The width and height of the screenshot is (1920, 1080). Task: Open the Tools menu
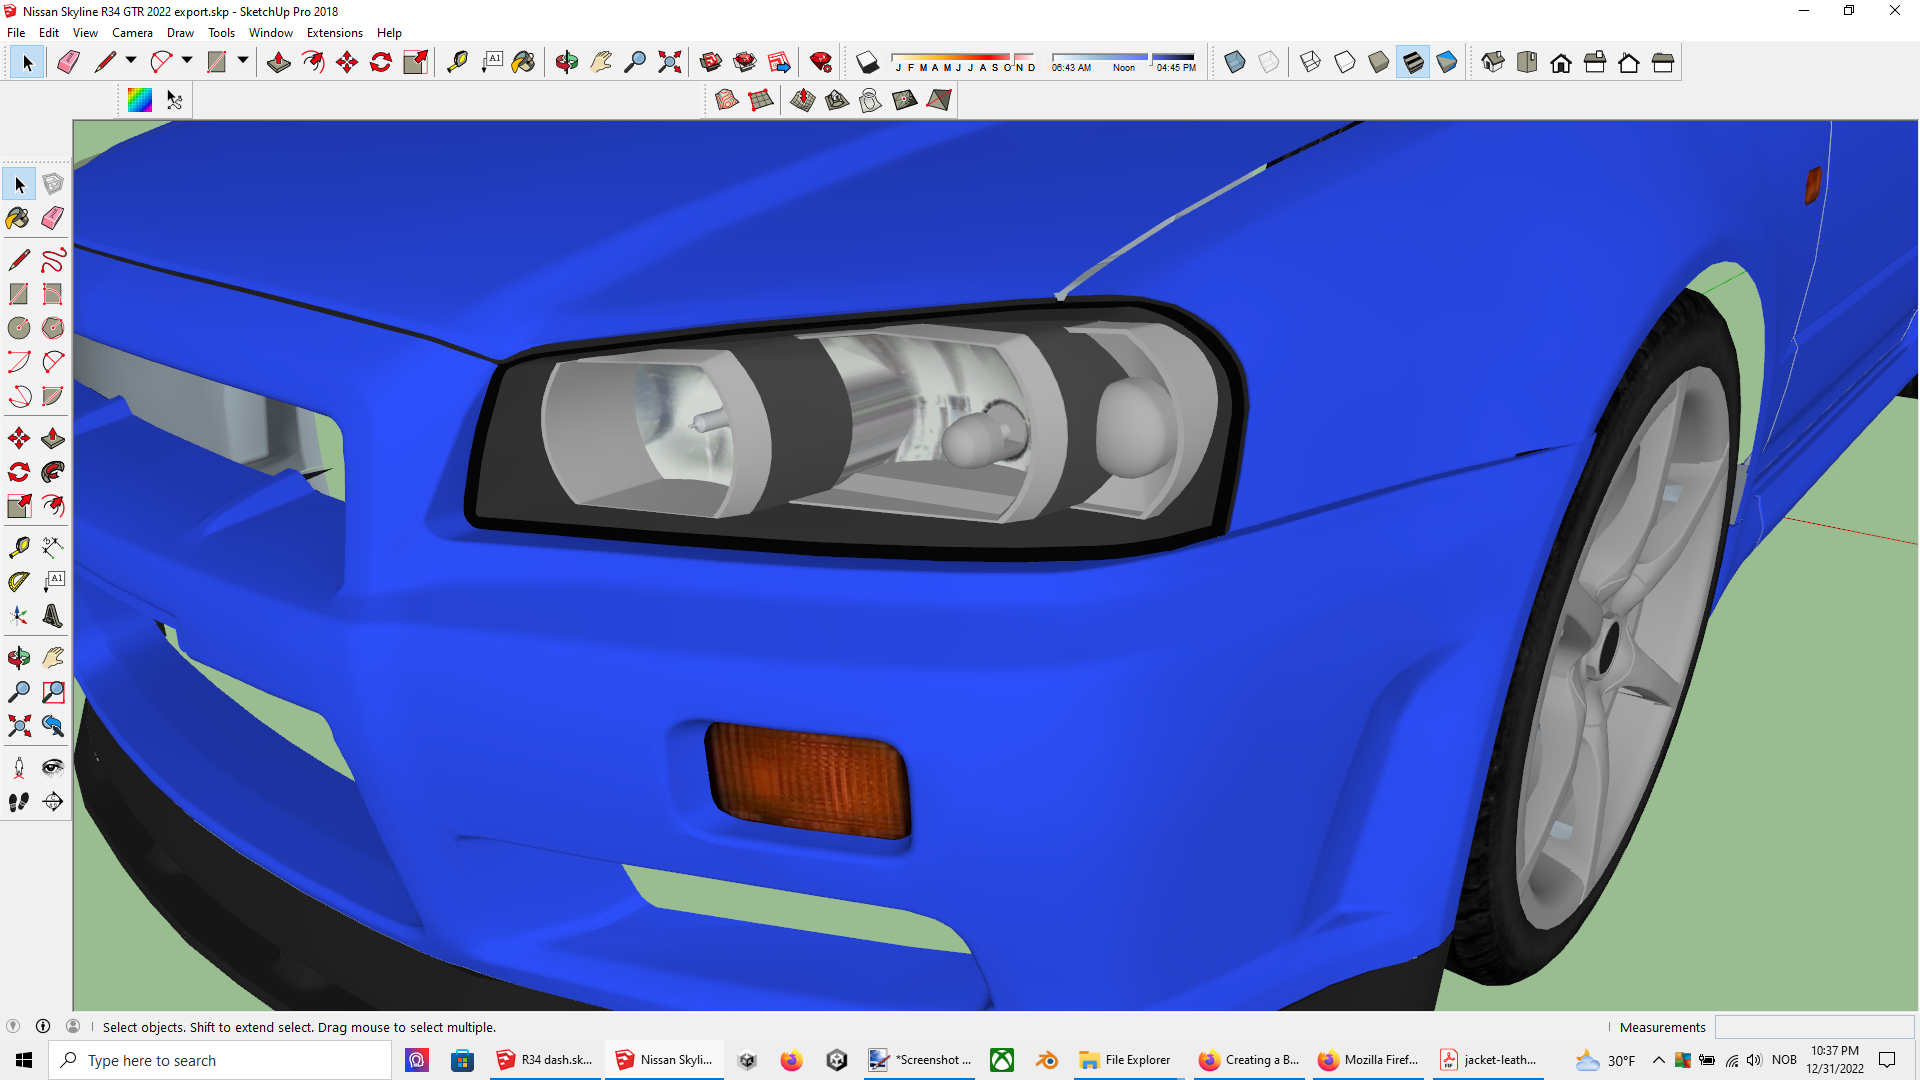point(221,33)
